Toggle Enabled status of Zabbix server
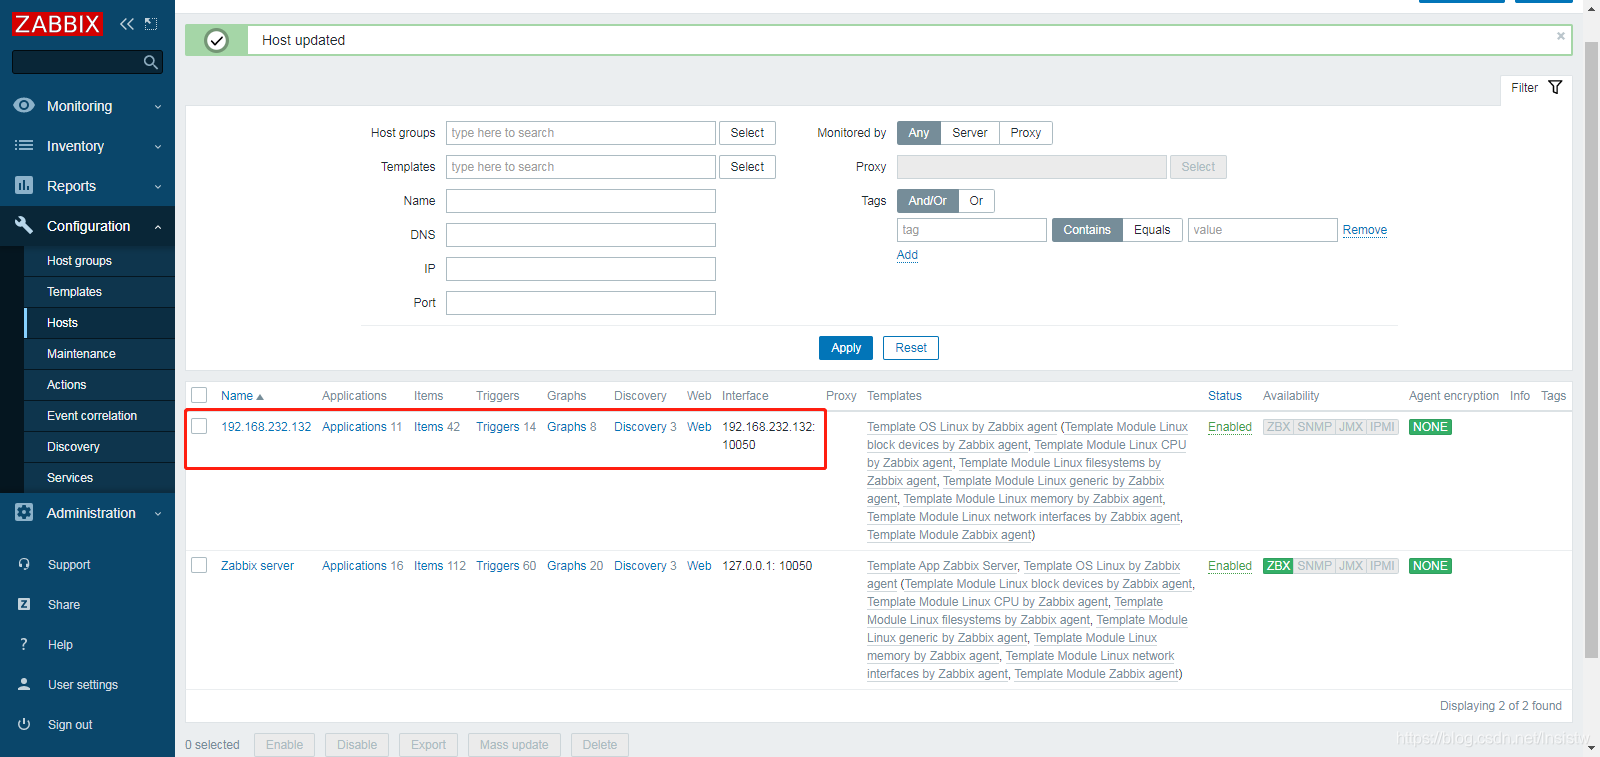 pyautogui.click(x=1229, y=566)
